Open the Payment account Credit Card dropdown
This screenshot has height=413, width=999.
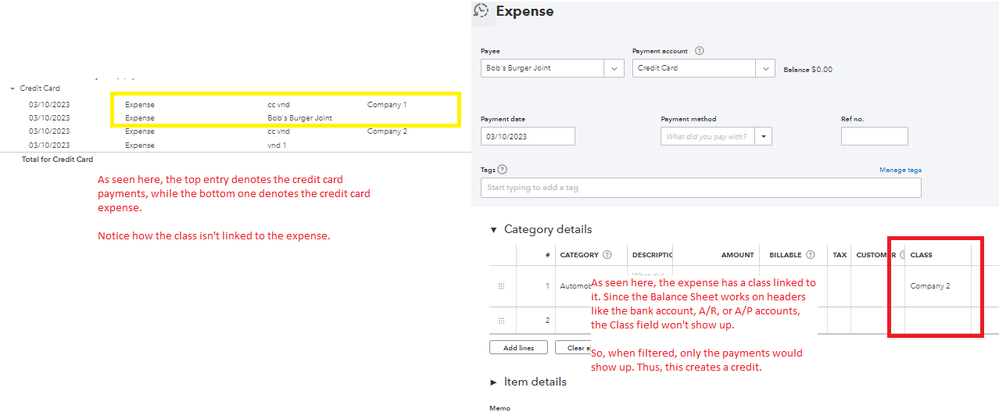point(766,69)
